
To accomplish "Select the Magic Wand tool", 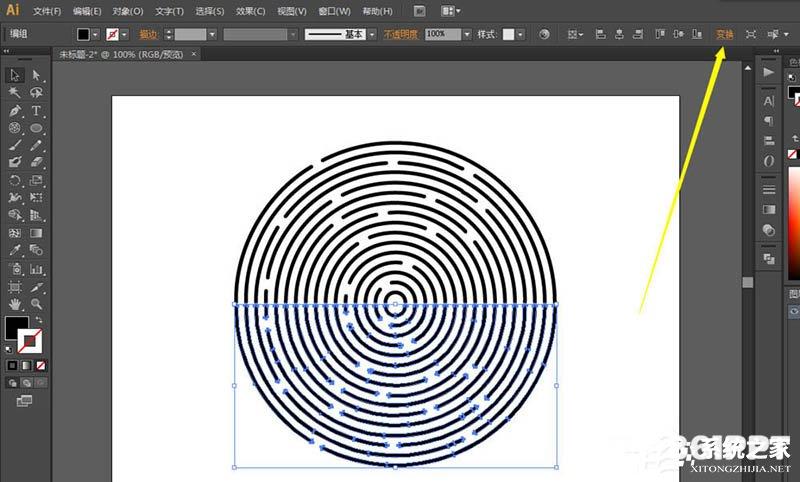I will 15,92.
